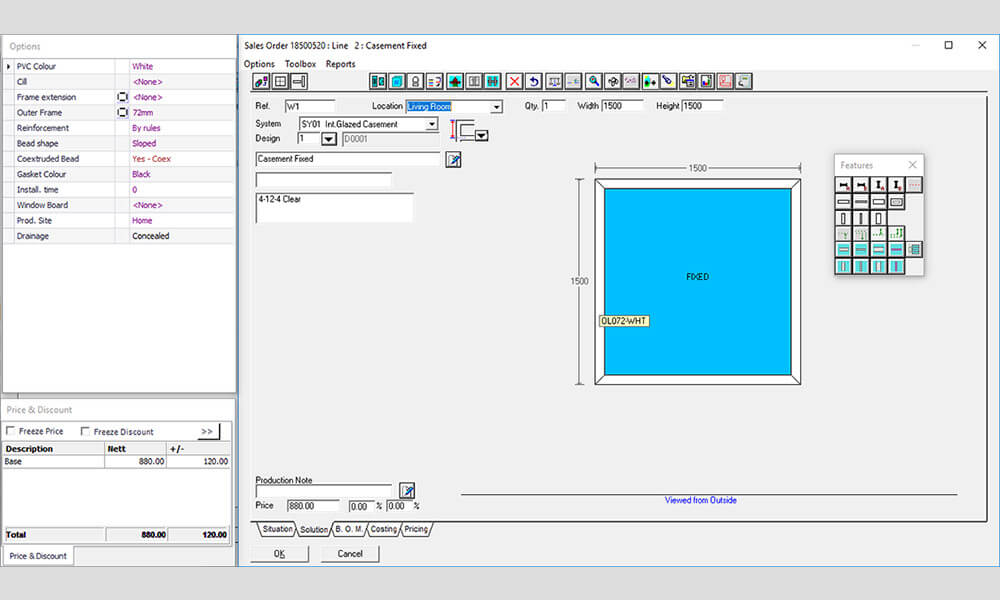Viewport: 1000px width, 600px height.
Task: Toggle the checkbox beside Frame extension option
Action: coord(123,96)
